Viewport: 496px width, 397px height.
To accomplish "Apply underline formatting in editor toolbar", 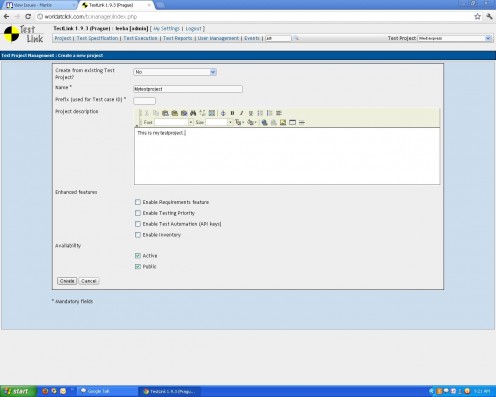I will [x=251, y=113].
